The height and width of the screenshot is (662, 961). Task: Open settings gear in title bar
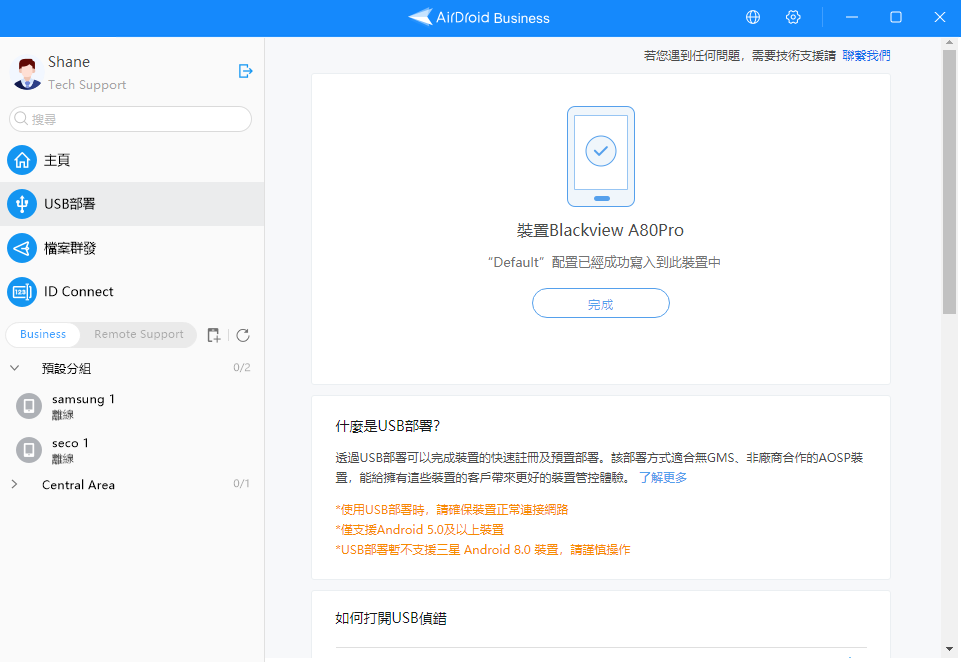[x=793, y=17]
